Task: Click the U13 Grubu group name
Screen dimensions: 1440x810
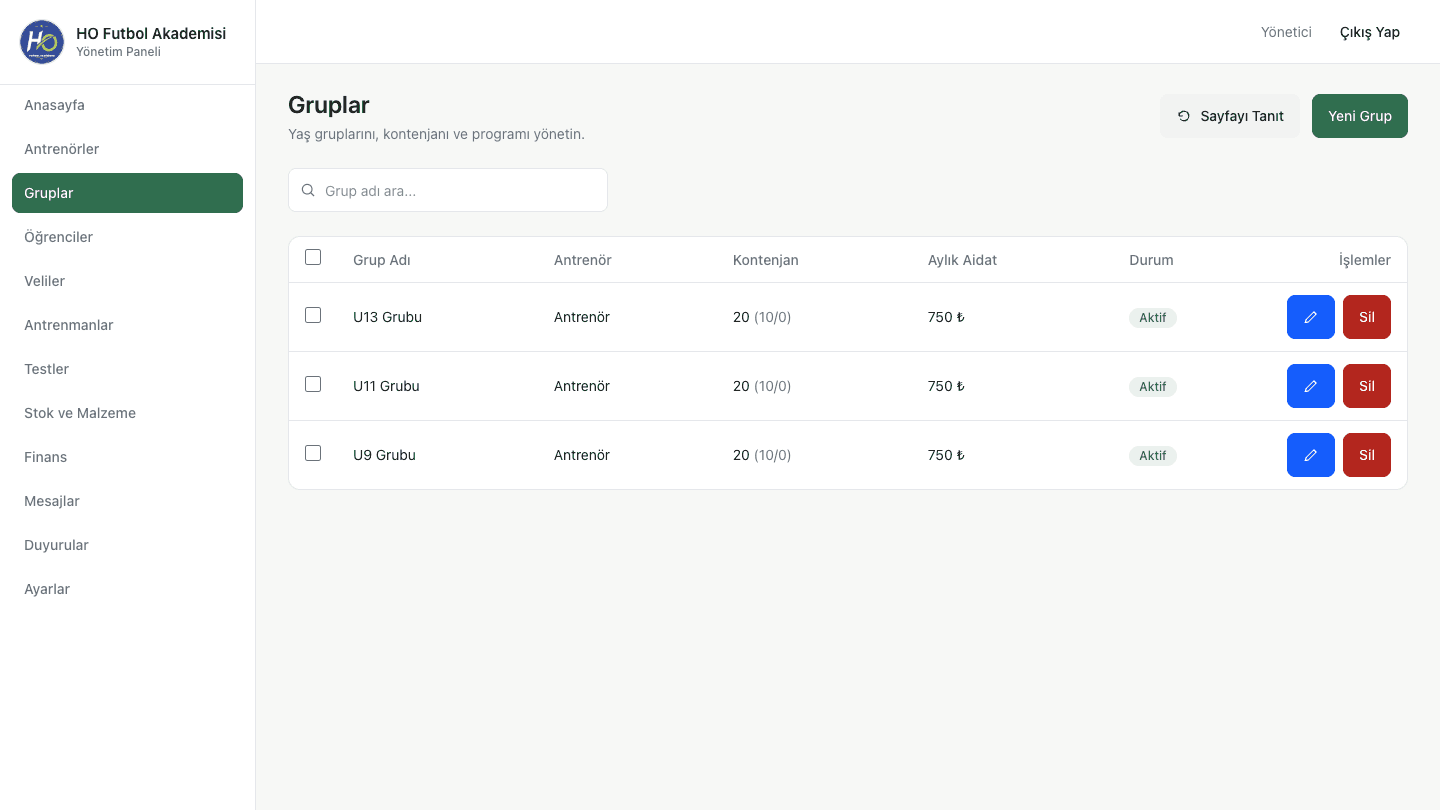Action: pos(387,317)
